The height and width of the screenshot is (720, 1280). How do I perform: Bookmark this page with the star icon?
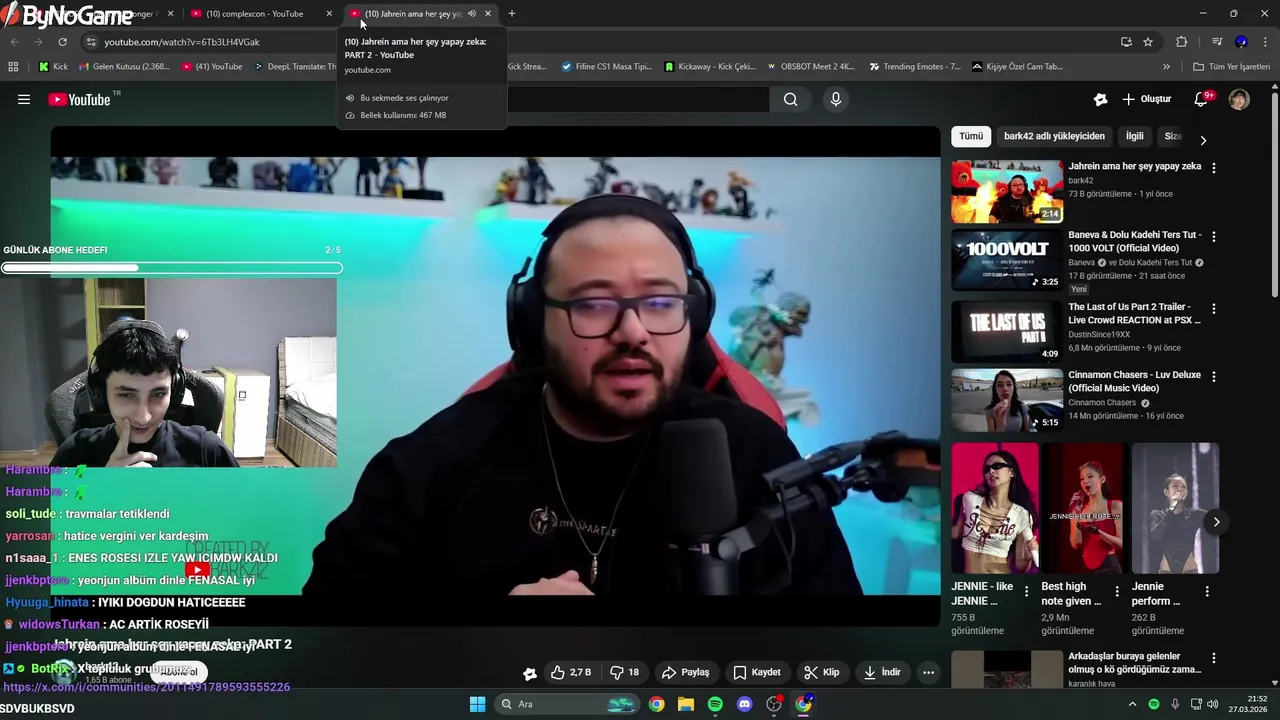[1148, 42]
